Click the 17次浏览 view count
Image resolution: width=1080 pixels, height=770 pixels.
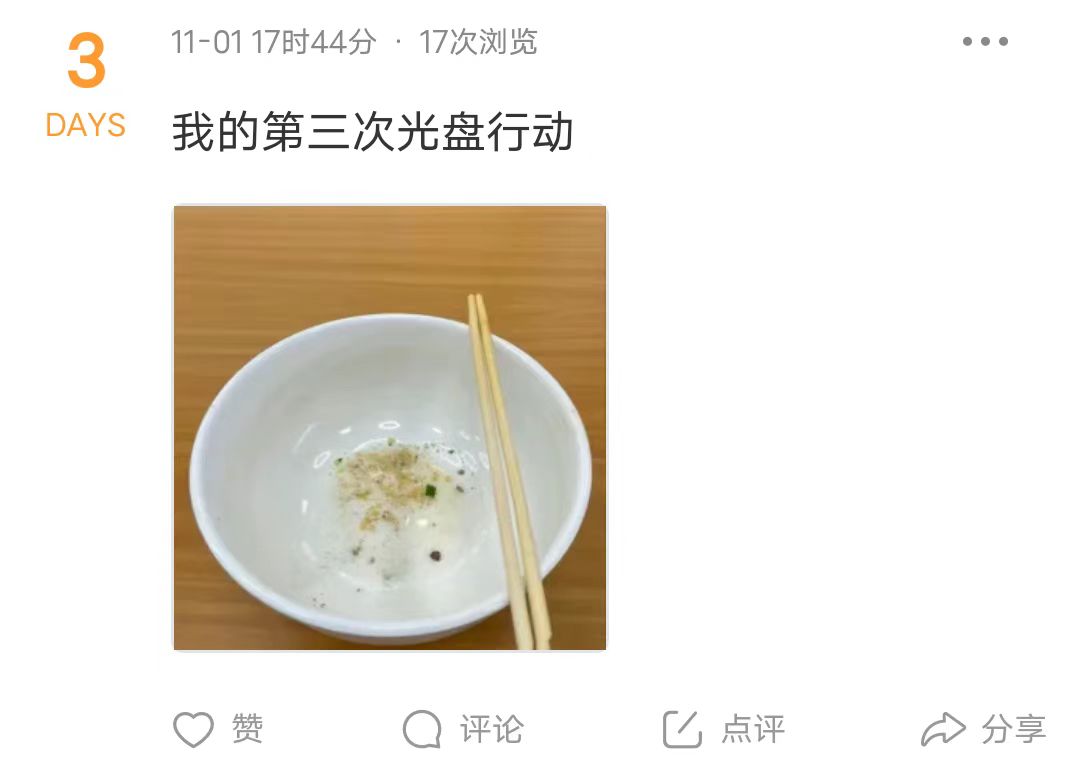(478, 42)
